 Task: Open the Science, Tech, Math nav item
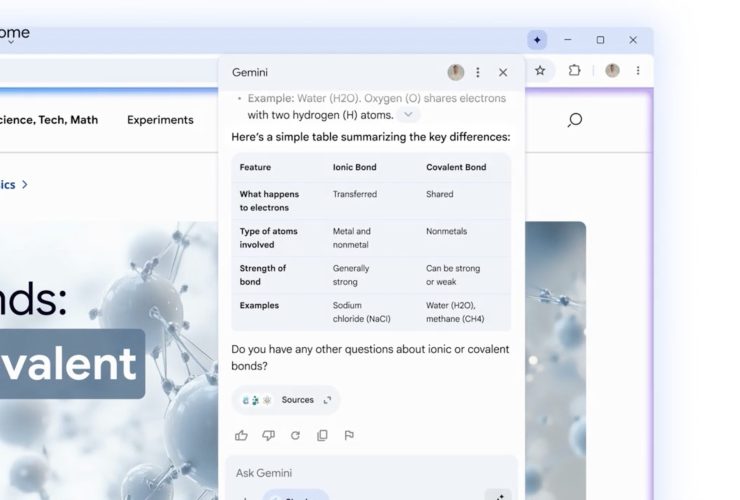tap(49, 120)
